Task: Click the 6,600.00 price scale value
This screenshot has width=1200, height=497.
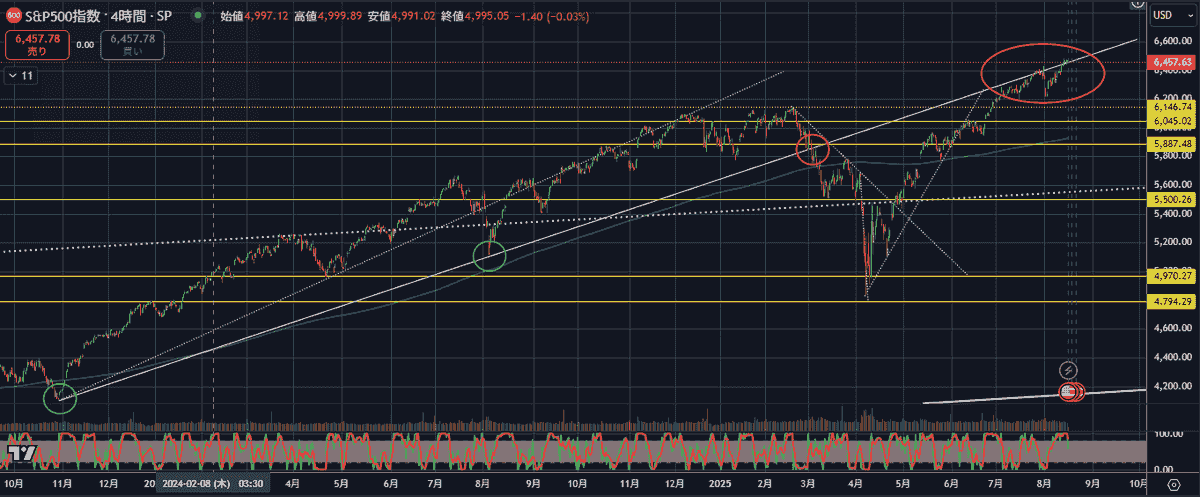Action: (1171, 42)
